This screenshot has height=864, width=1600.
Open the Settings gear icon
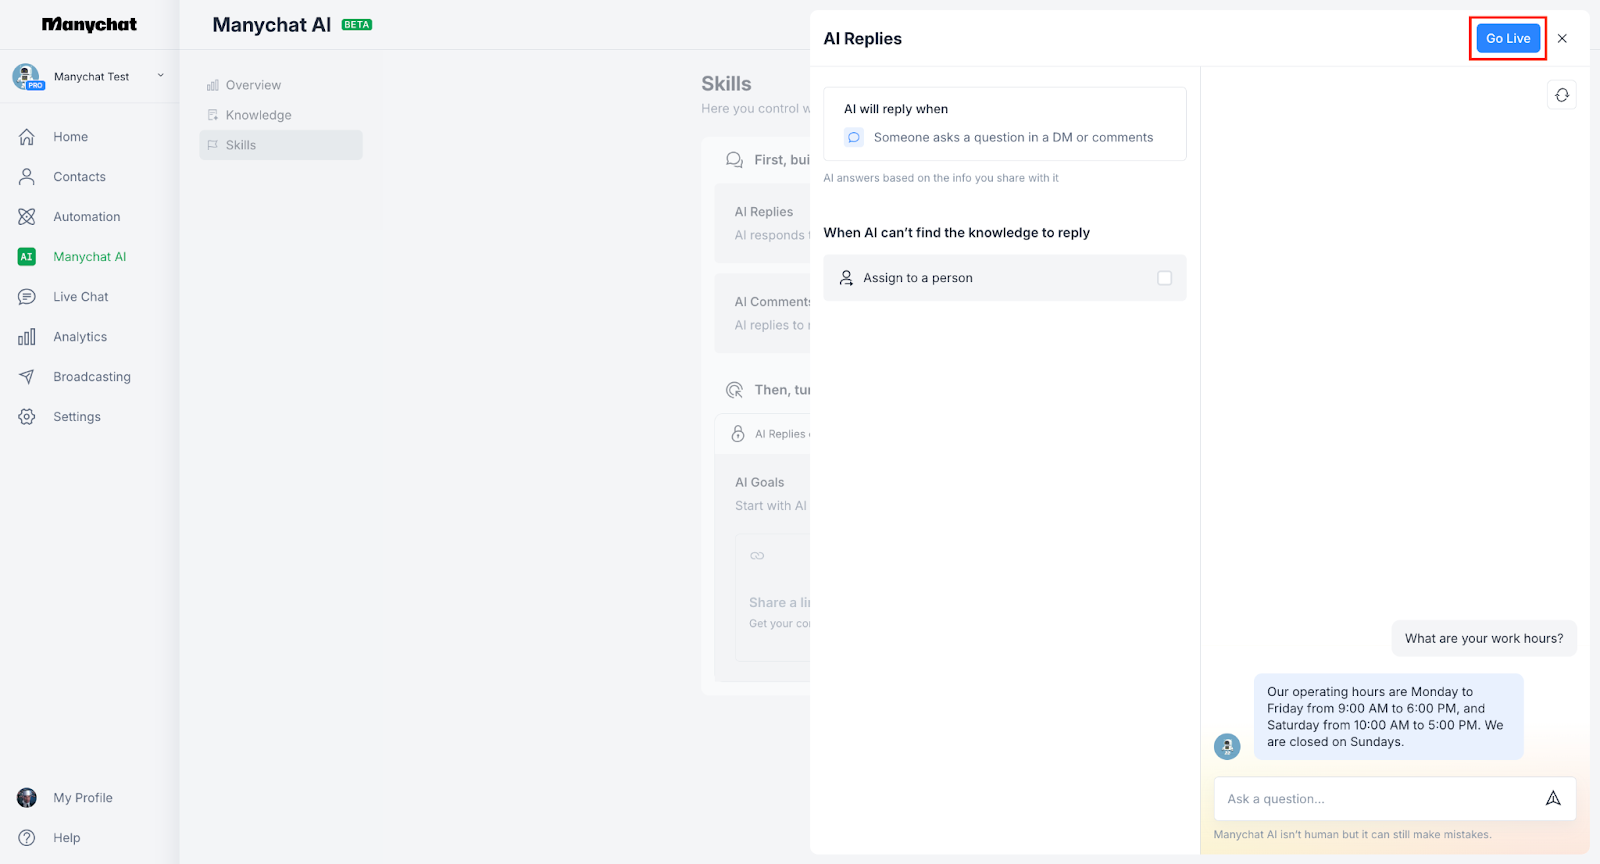(27, 417)
